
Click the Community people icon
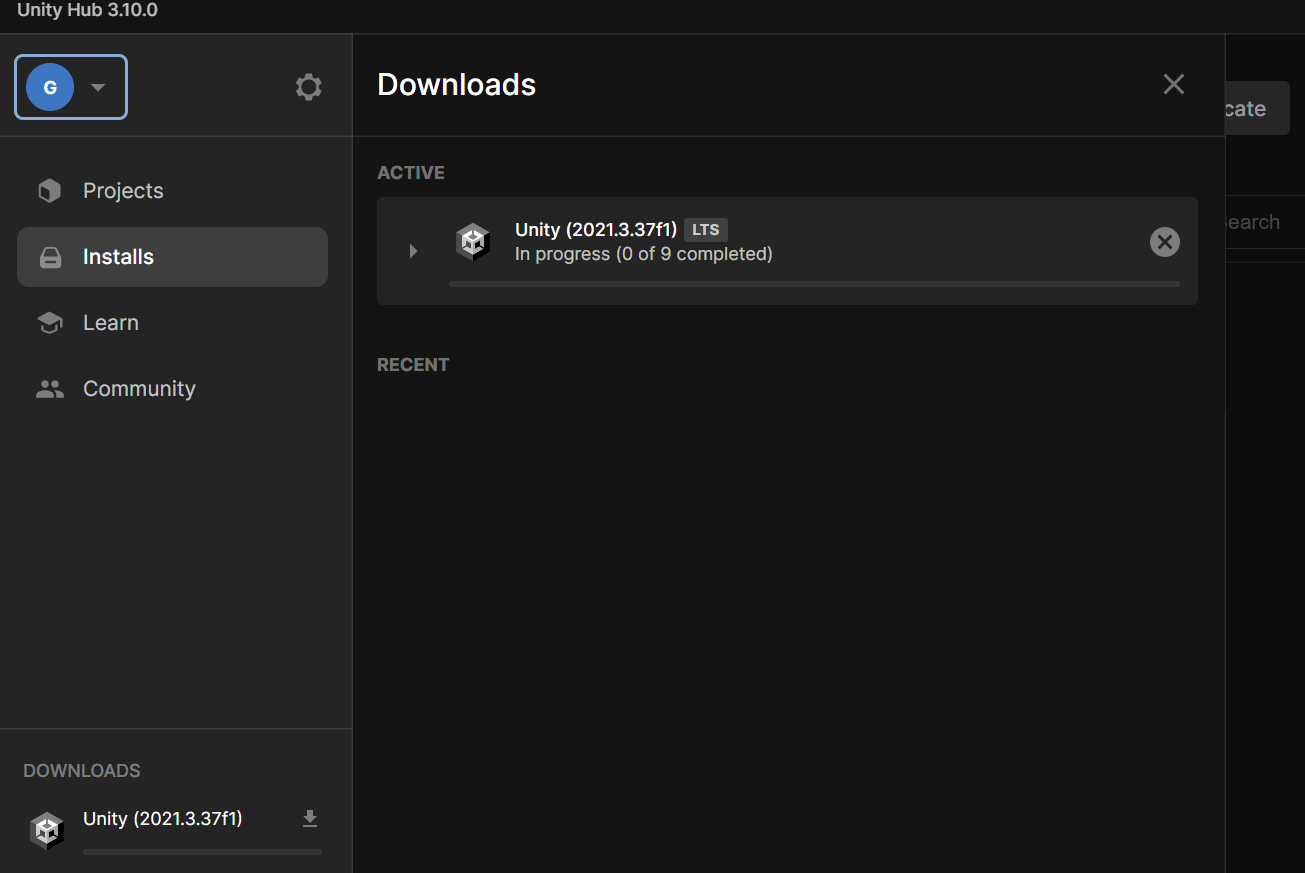click(49, 389)
